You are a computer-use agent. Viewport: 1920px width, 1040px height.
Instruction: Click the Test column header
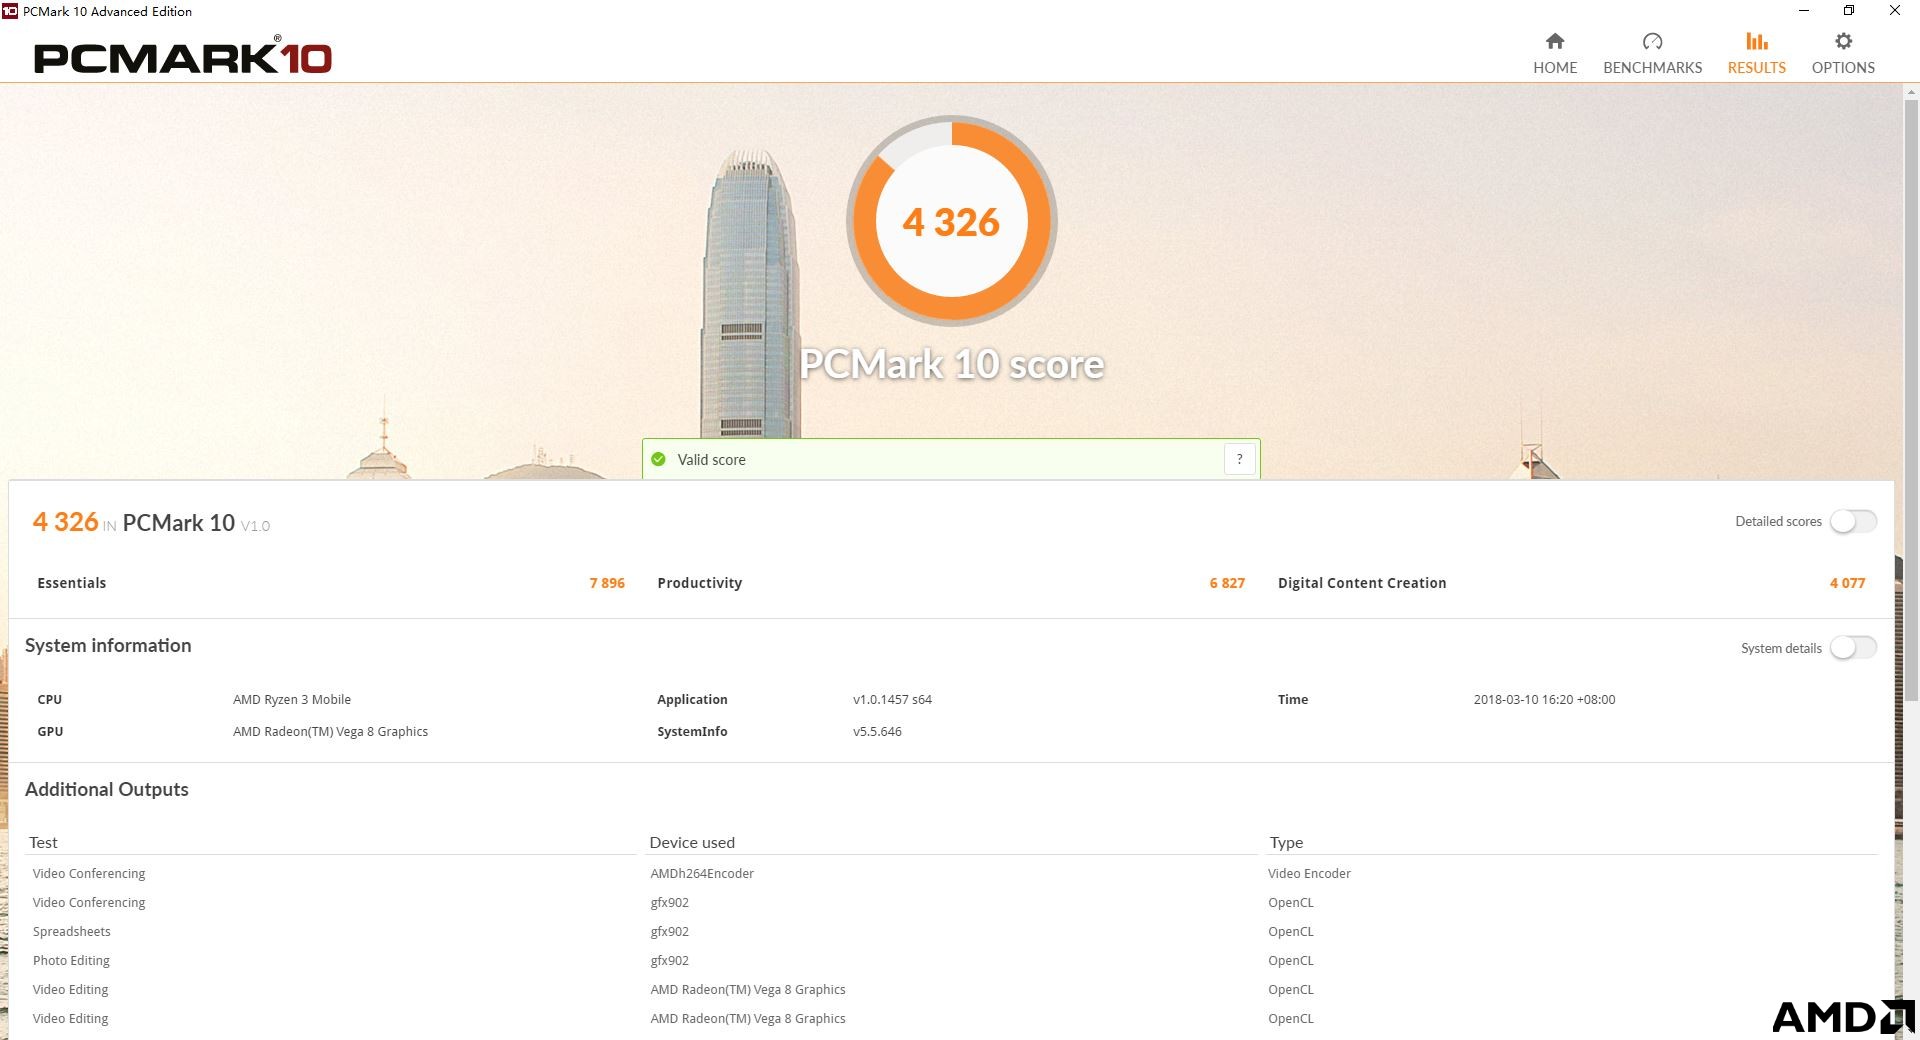tap(43, 842)
